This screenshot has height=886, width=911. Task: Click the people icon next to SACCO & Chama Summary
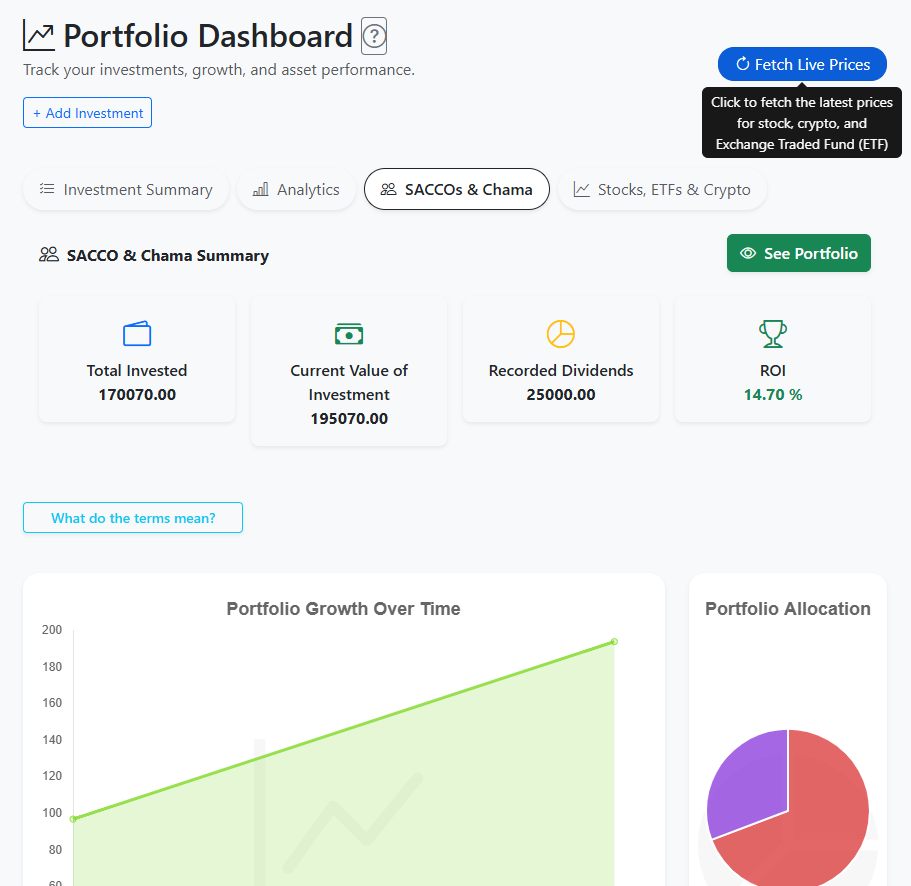[x=49, y=255]
